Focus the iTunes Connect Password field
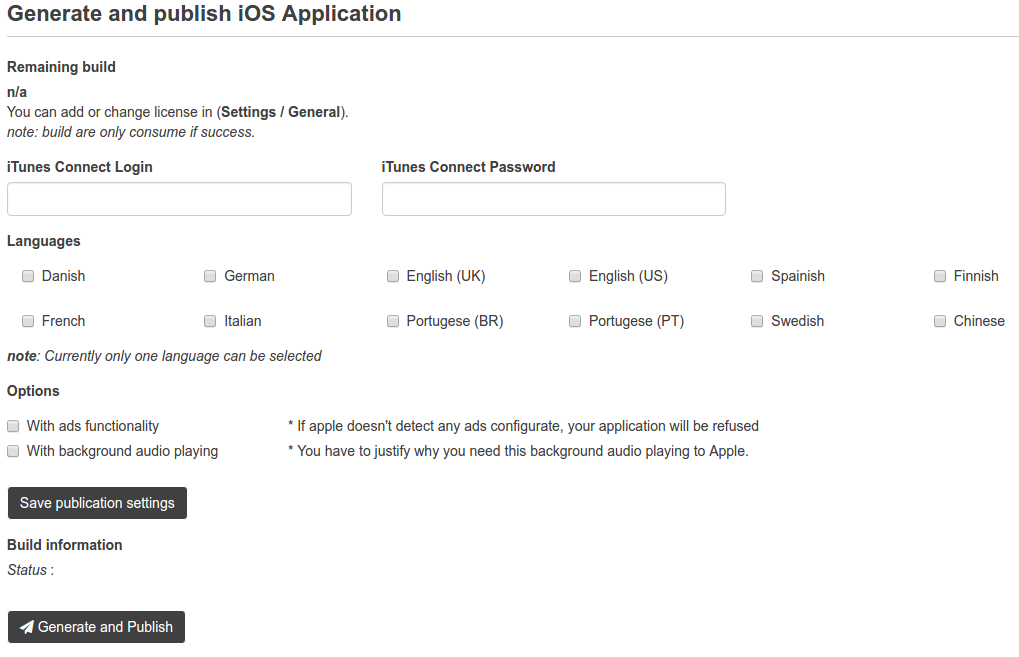 (x=553, y=199)
